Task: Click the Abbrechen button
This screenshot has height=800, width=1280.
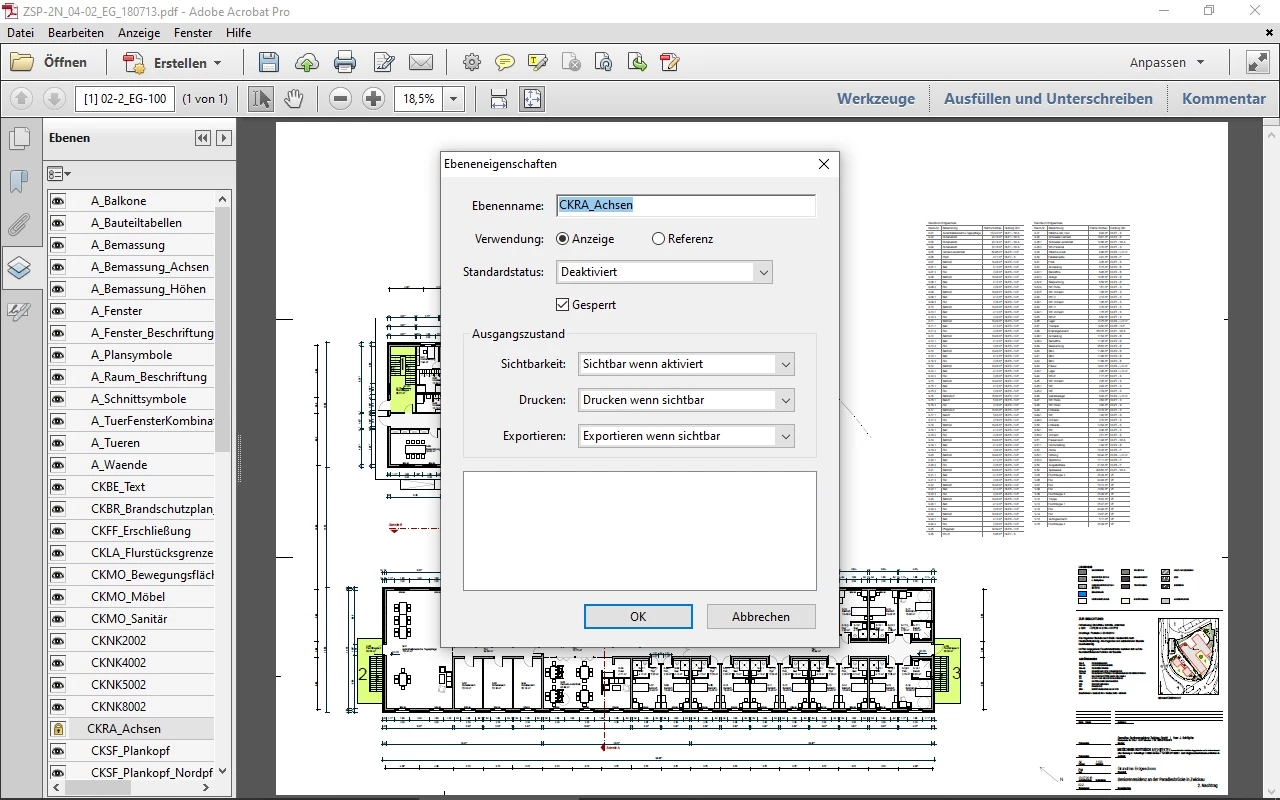Action: click(x=761, y=616)
